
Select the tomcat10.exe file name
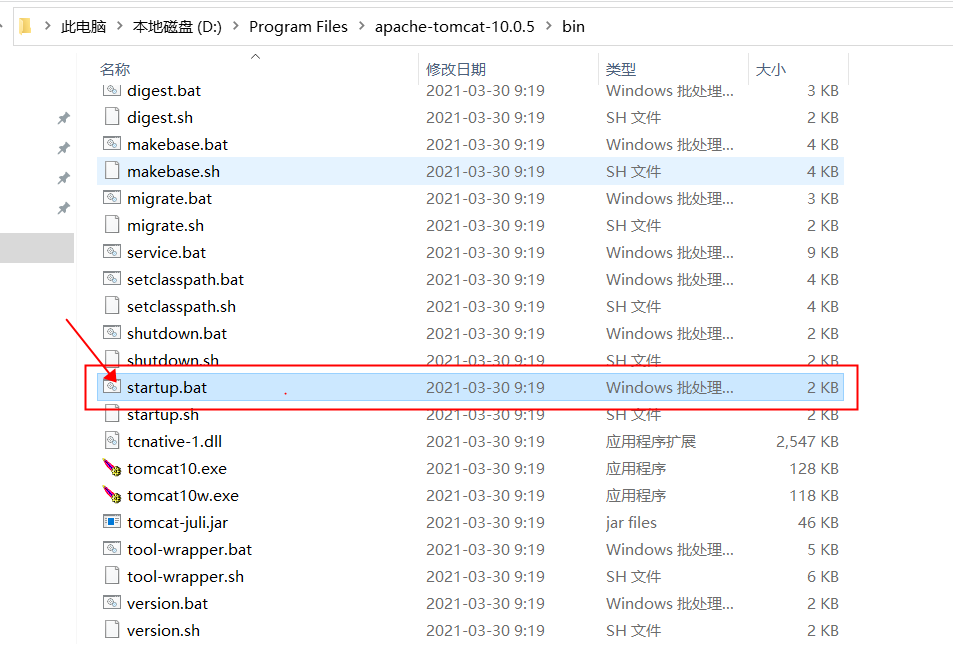177,468
